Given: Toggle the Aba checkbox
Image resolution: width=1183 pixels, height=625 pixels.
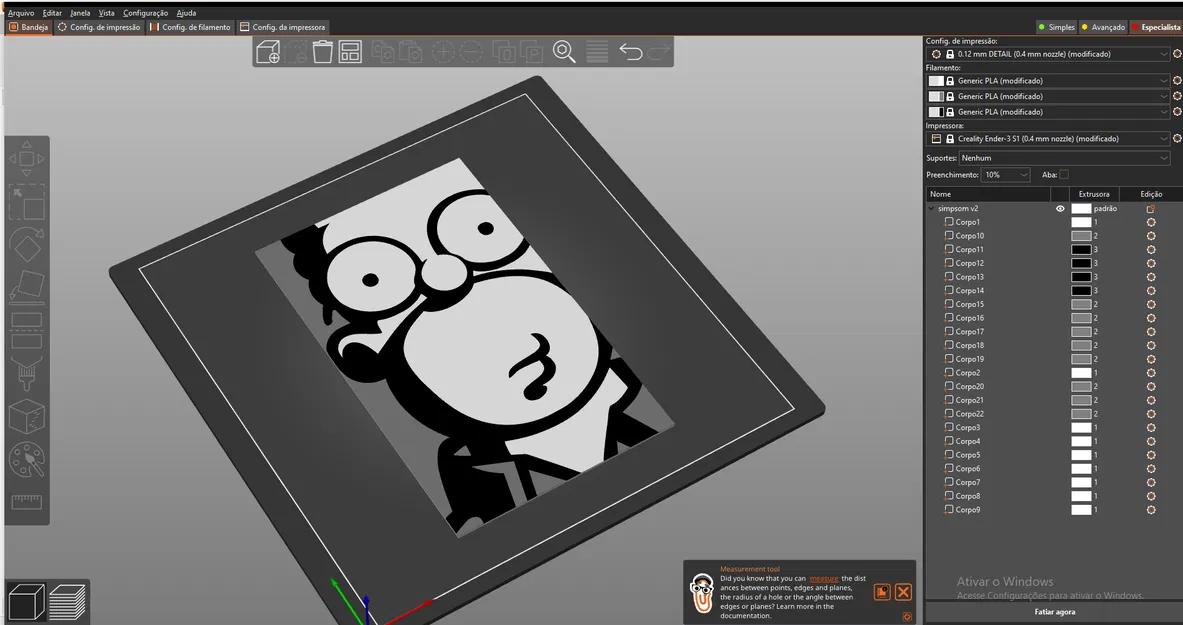Looking at the screenshot, I should [x=1064, y=174].
